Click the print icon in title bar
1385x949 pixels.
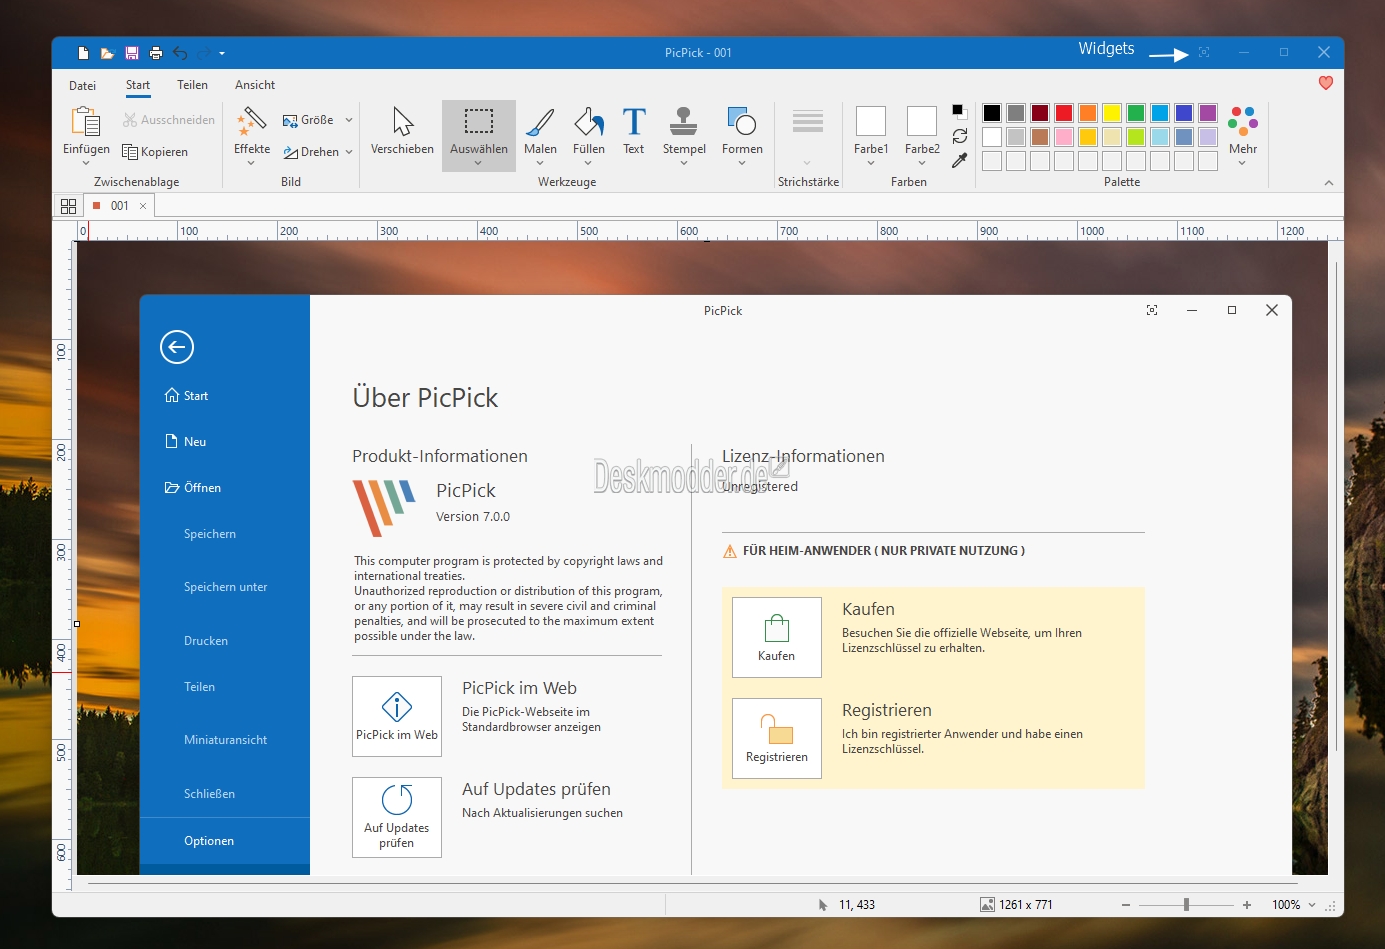pyautogui.click(x=156, y=53)
